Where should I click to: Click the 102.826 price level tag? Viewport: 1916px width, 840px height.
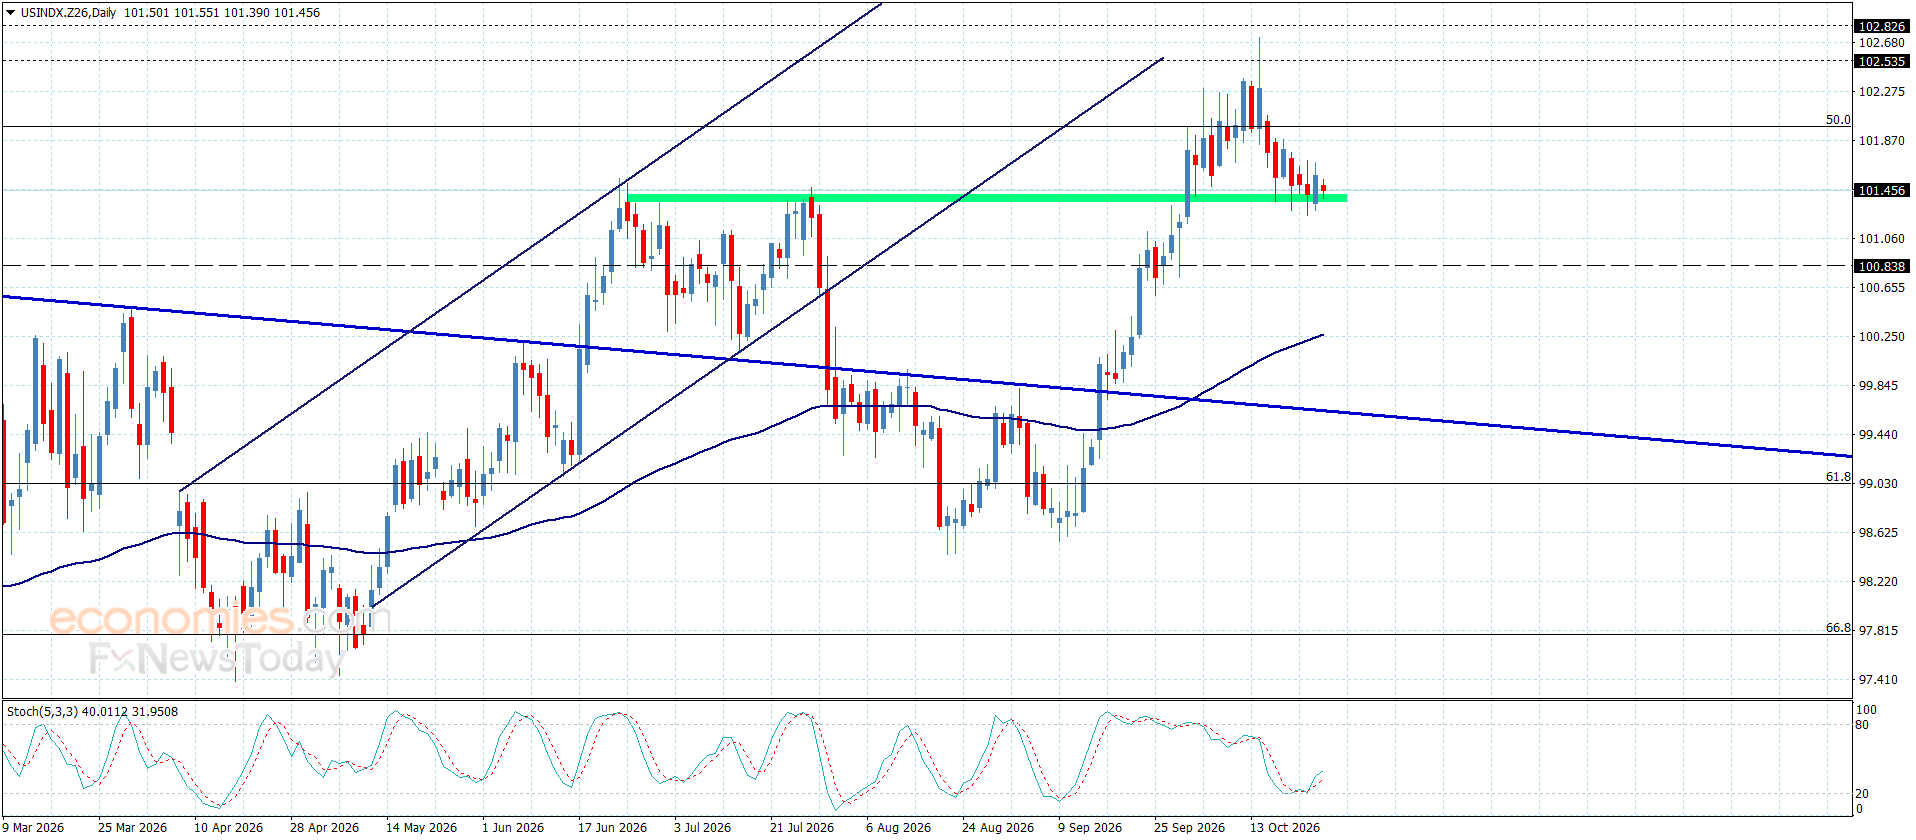click(x=1881, y=26)
